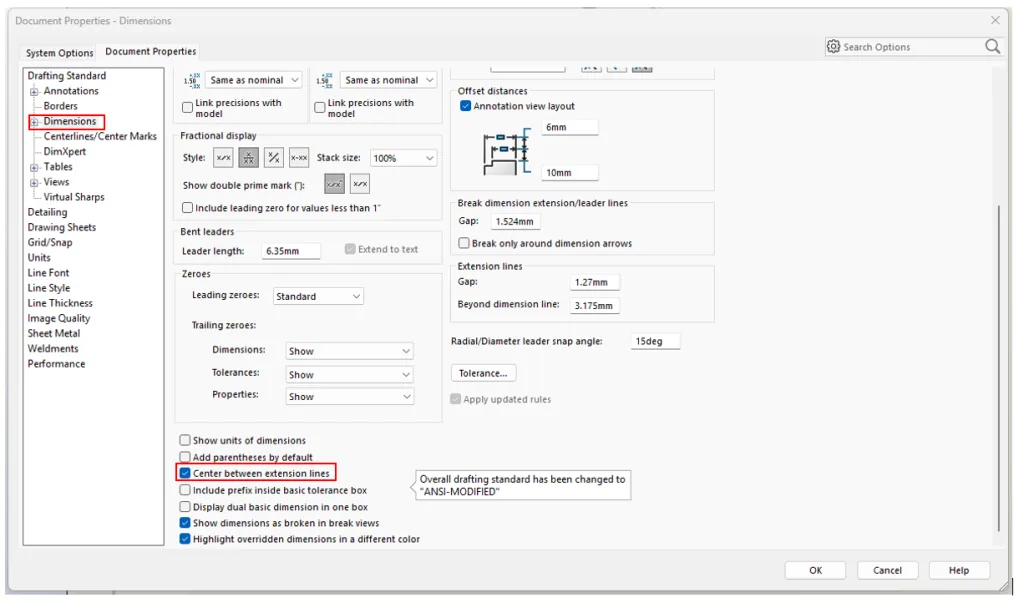
Task: Open the Stack size 100% dropdown
Action: click(403, 158)
